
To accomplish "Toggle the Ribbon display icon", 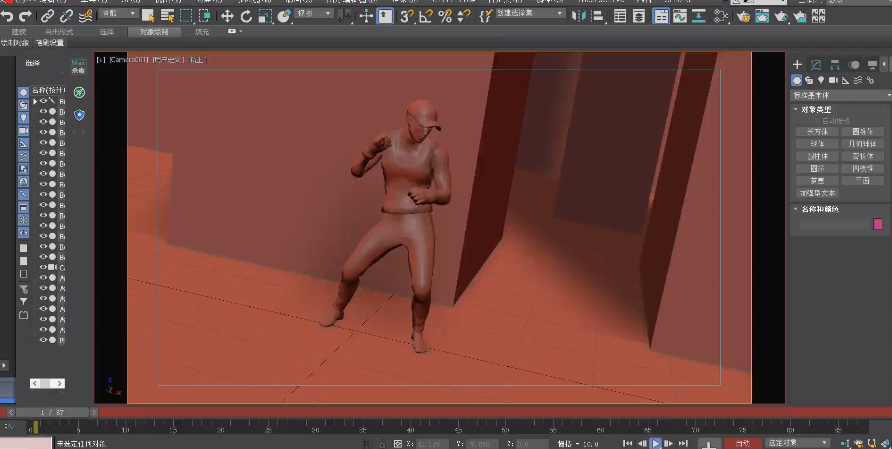I will 660,16.
